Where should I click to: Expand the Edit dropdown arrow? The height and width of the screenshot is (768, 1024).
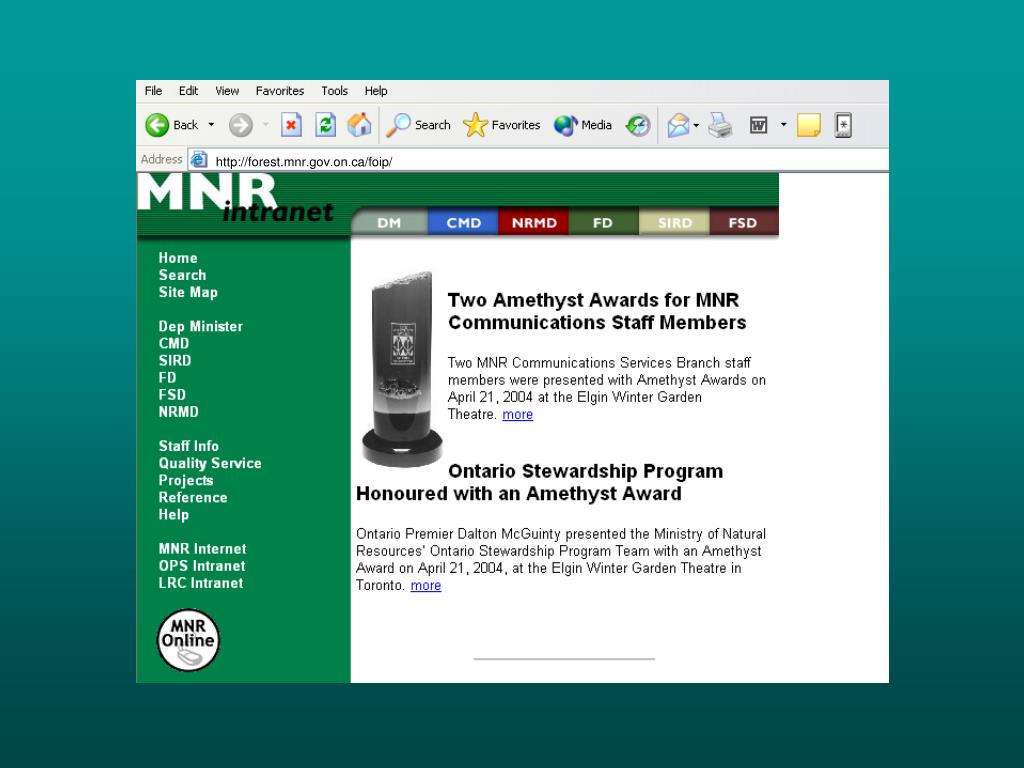(x=783, y=125)
